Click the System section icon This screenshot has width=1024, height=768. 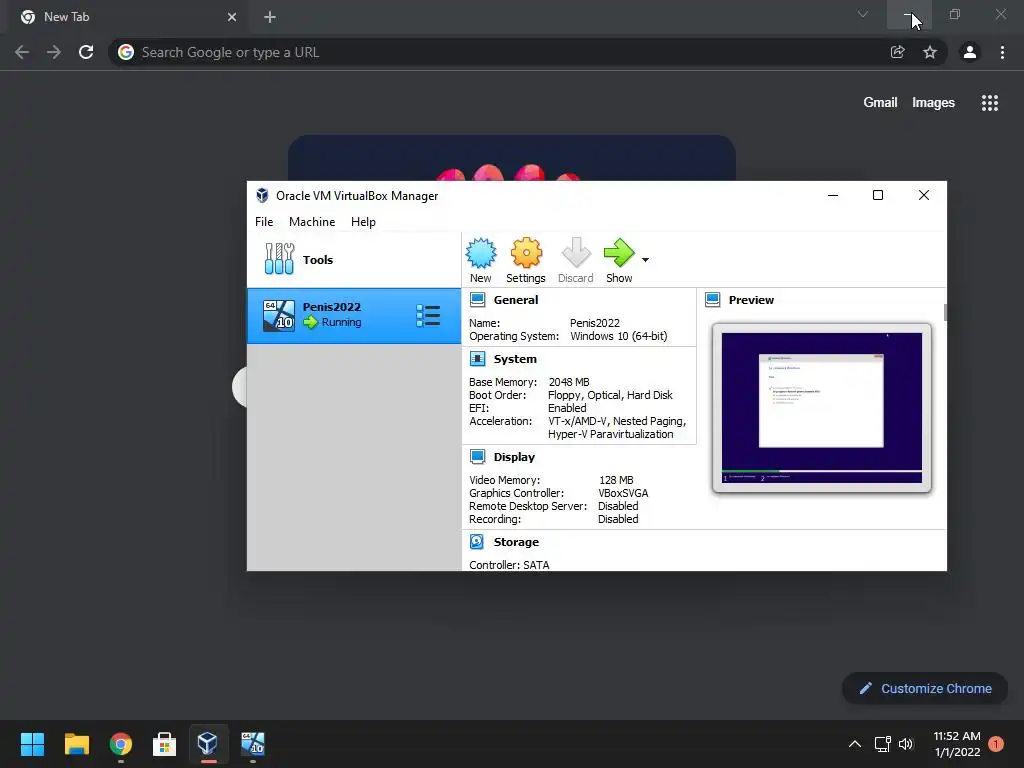[477, 359]
